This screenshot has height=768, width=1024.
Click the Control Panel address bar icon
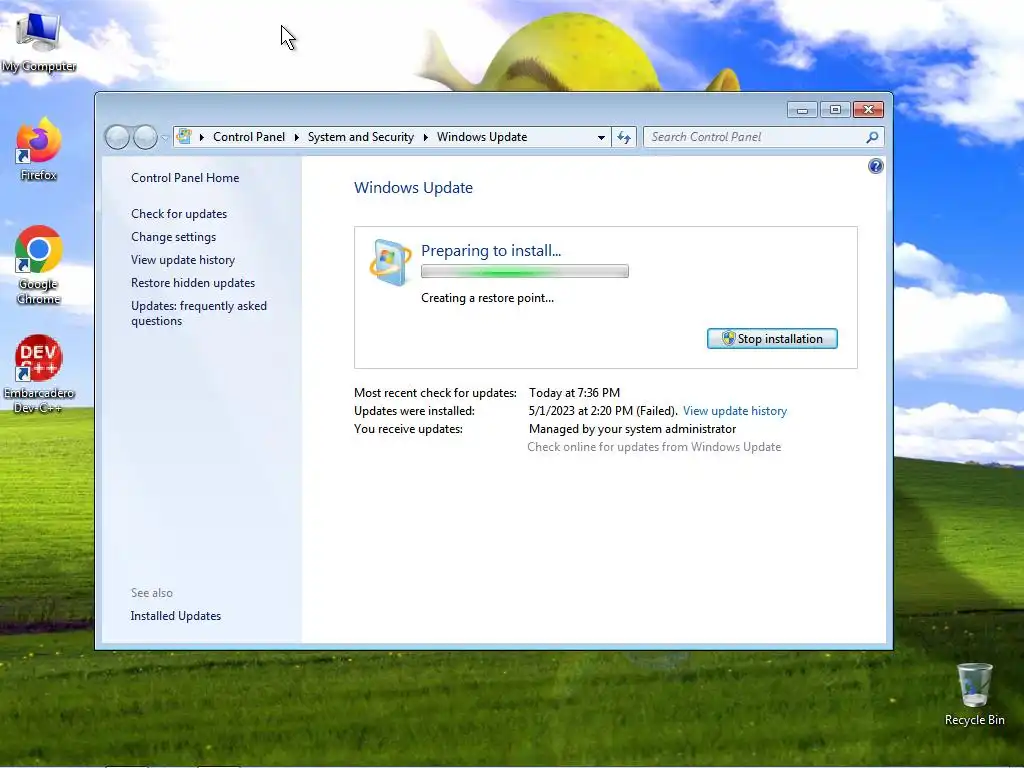point(185,136)
